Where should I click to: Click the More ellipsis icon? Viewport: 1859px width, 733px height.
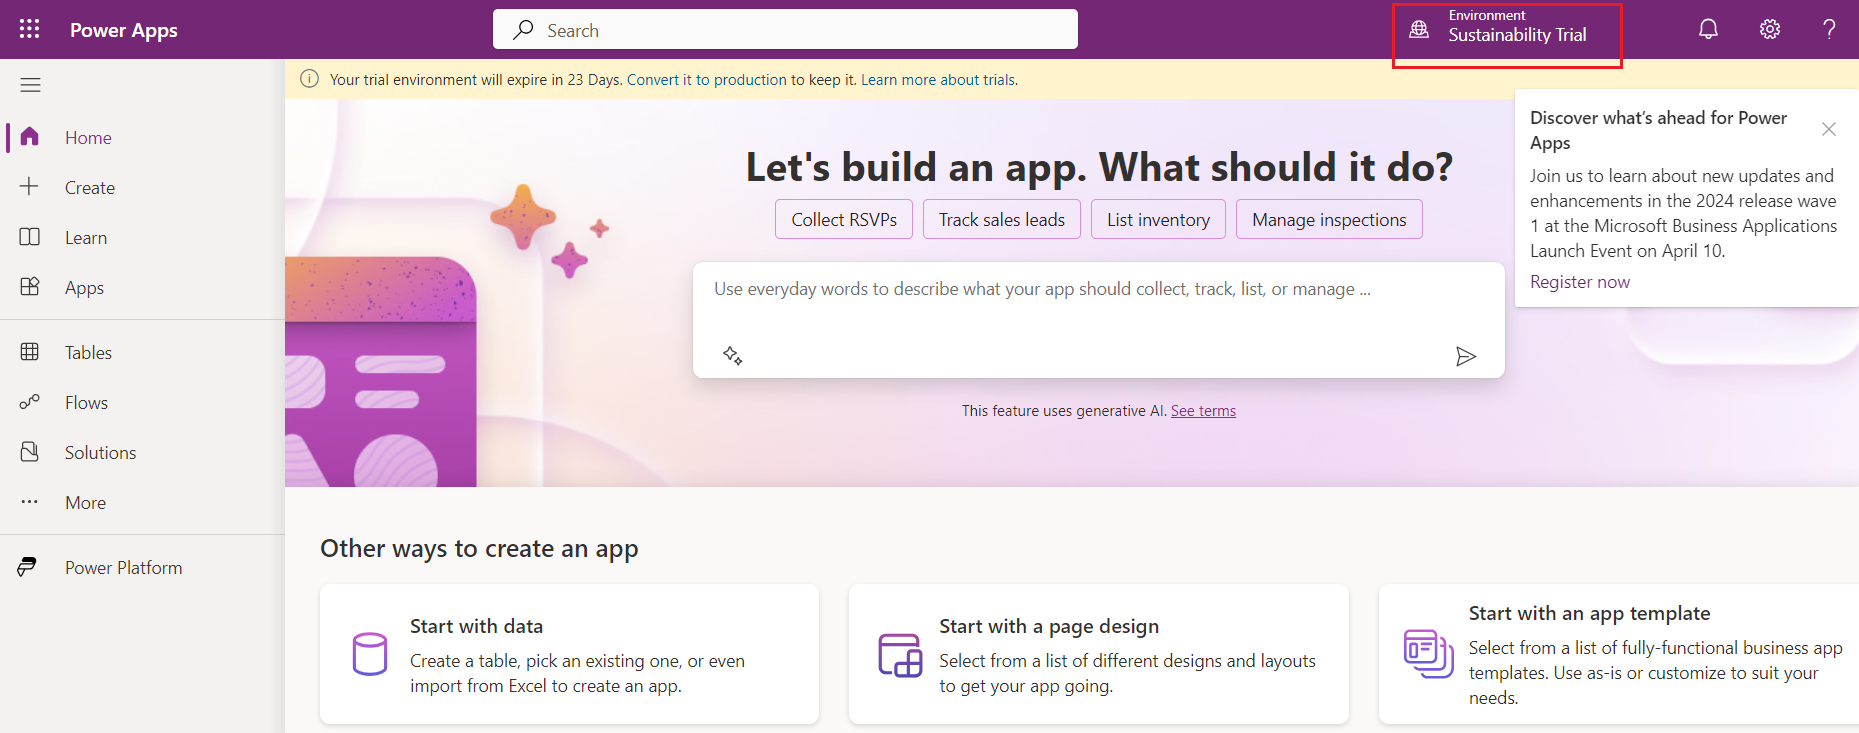(30, 502)
